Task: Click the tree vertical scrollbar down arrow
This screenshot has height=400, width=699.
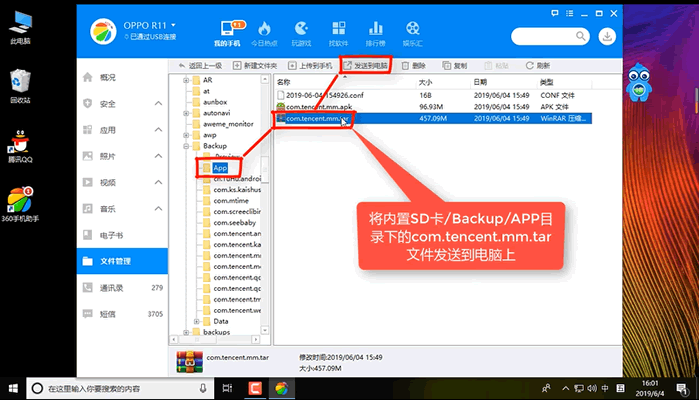Action: 265,330
